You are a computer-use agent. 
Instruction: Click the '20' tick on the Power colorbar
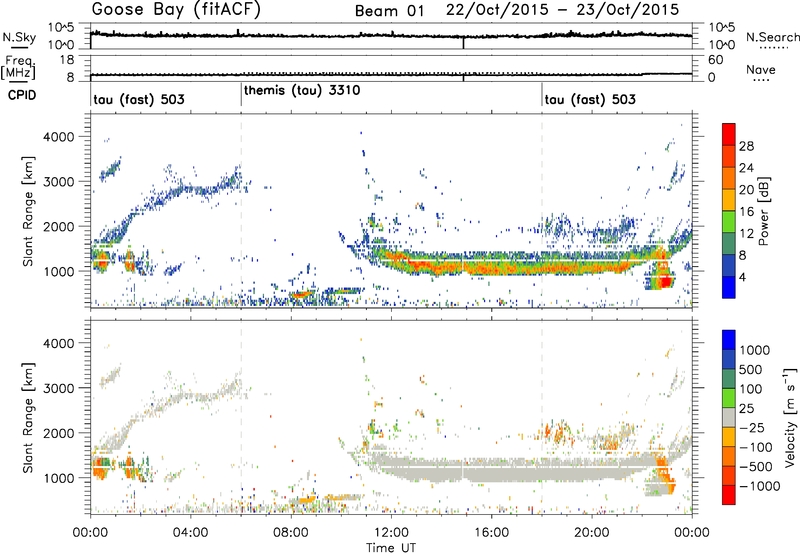click(x=746, y=190)
